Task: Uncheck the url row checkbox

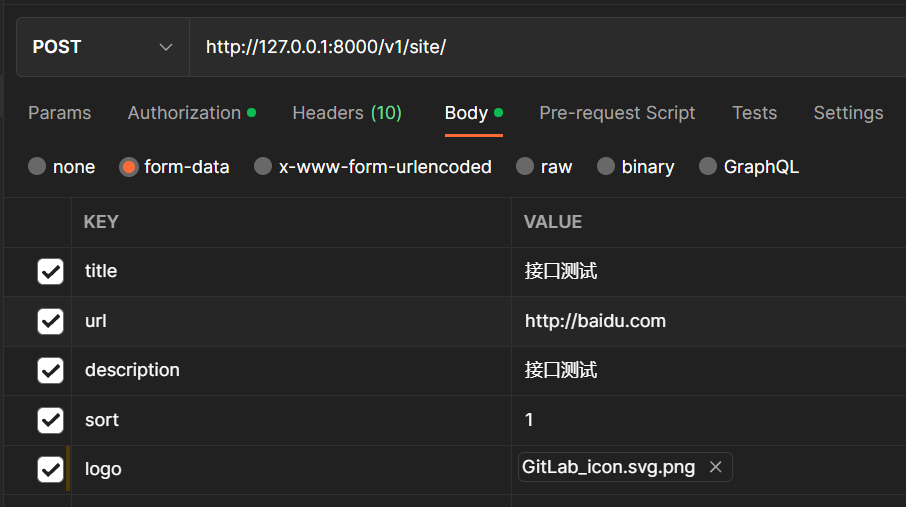Action: pyautogui.click(x=50, y=321)
